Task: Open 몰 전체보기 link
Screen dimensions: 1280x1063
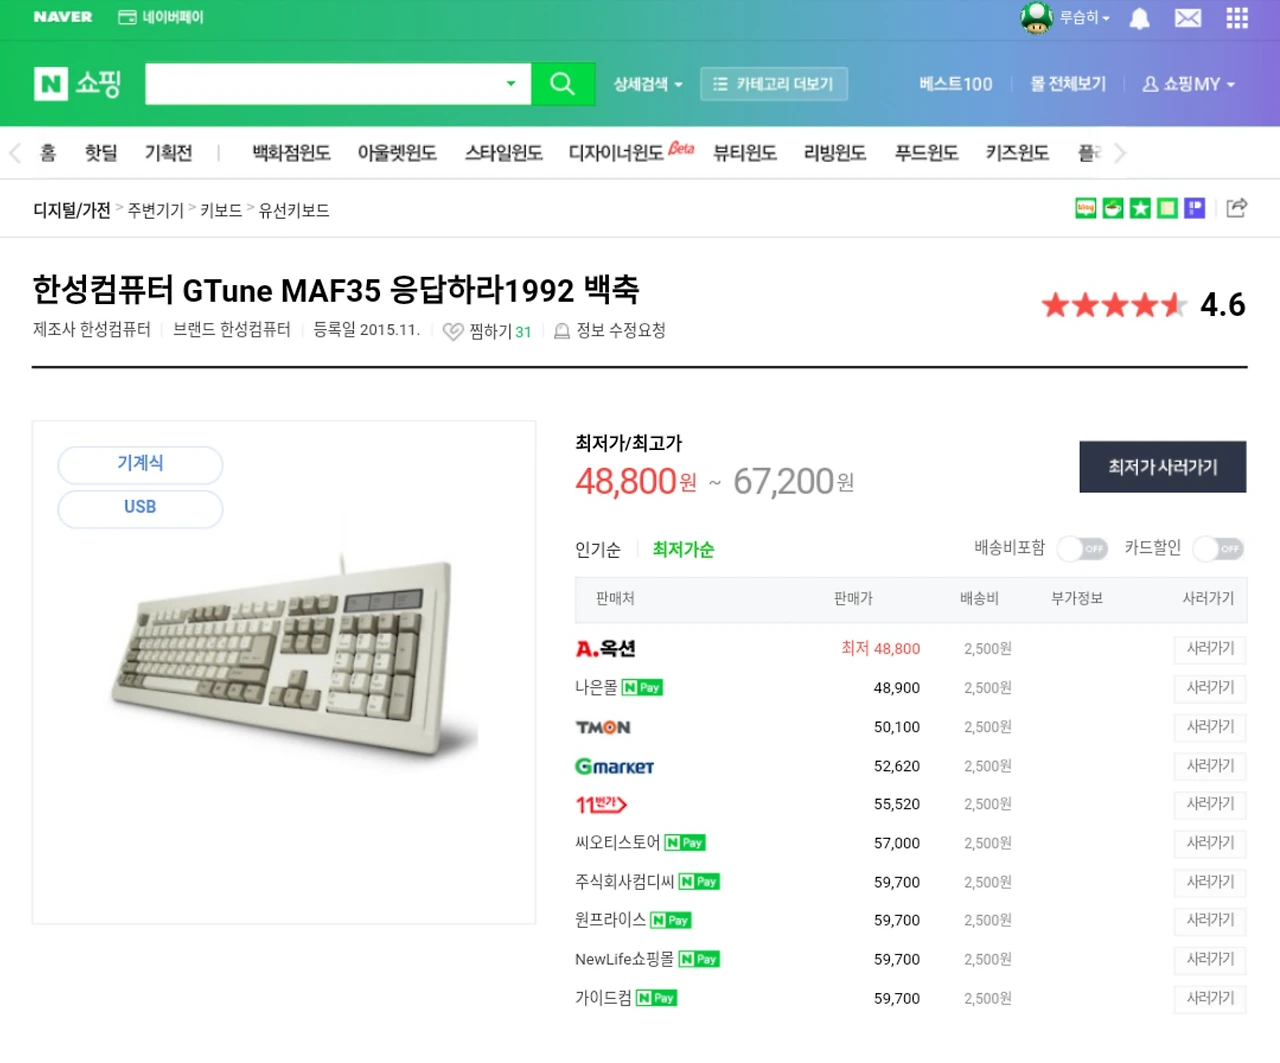Action: pyautogui.click(x=1068, y=84)
